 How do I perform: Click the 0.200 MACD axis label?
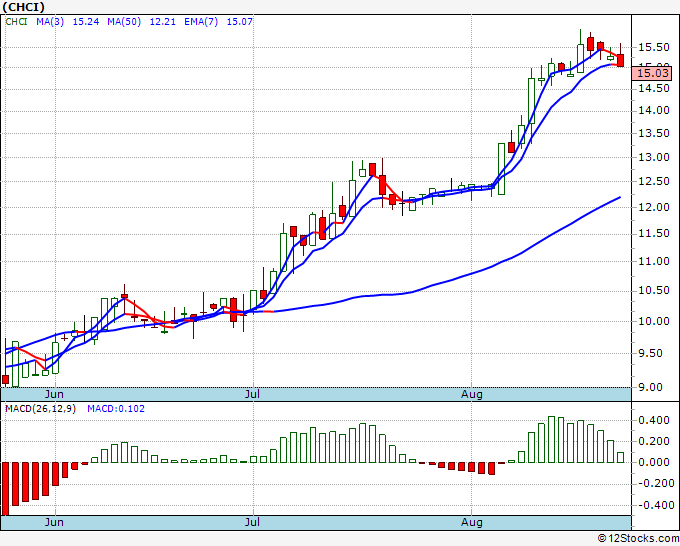click(654, 441)
